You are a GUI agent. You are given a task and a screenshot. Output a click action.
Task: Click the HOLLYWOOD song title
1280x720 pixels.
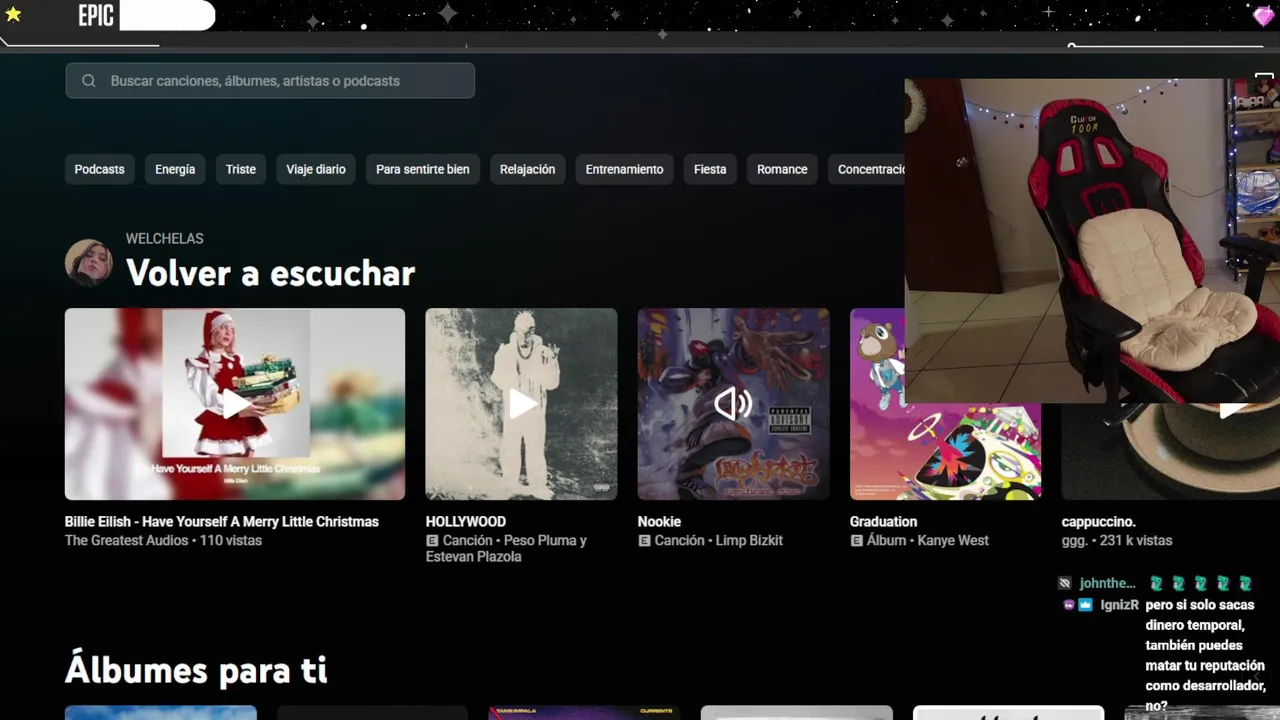point(466,522)
